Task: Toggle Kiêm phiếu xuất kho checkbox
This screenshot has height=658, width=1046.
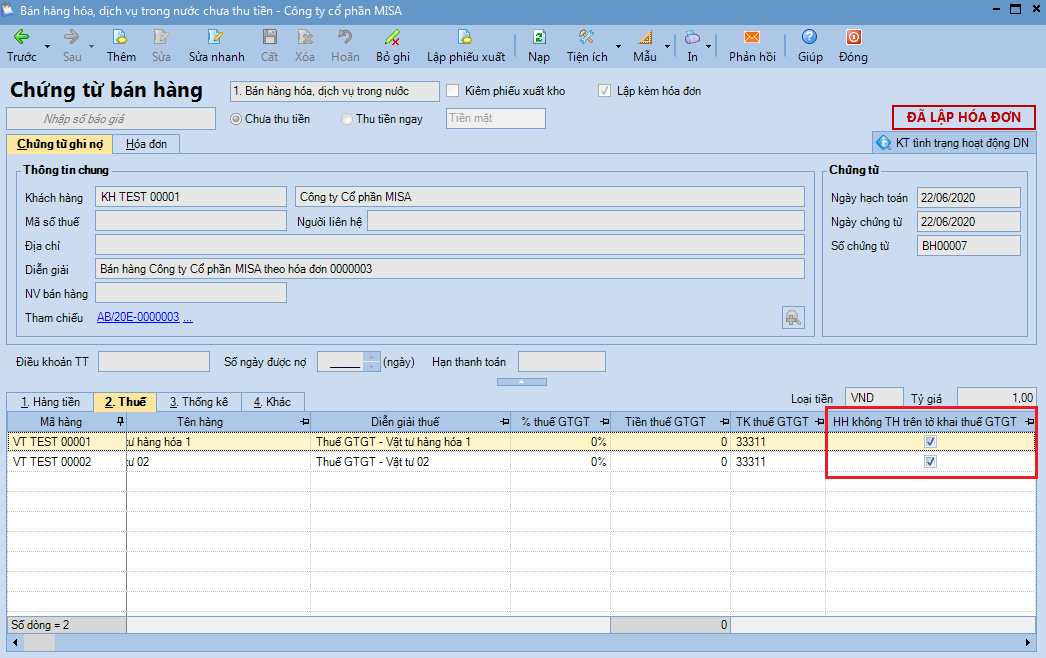Action: (453, 91)
